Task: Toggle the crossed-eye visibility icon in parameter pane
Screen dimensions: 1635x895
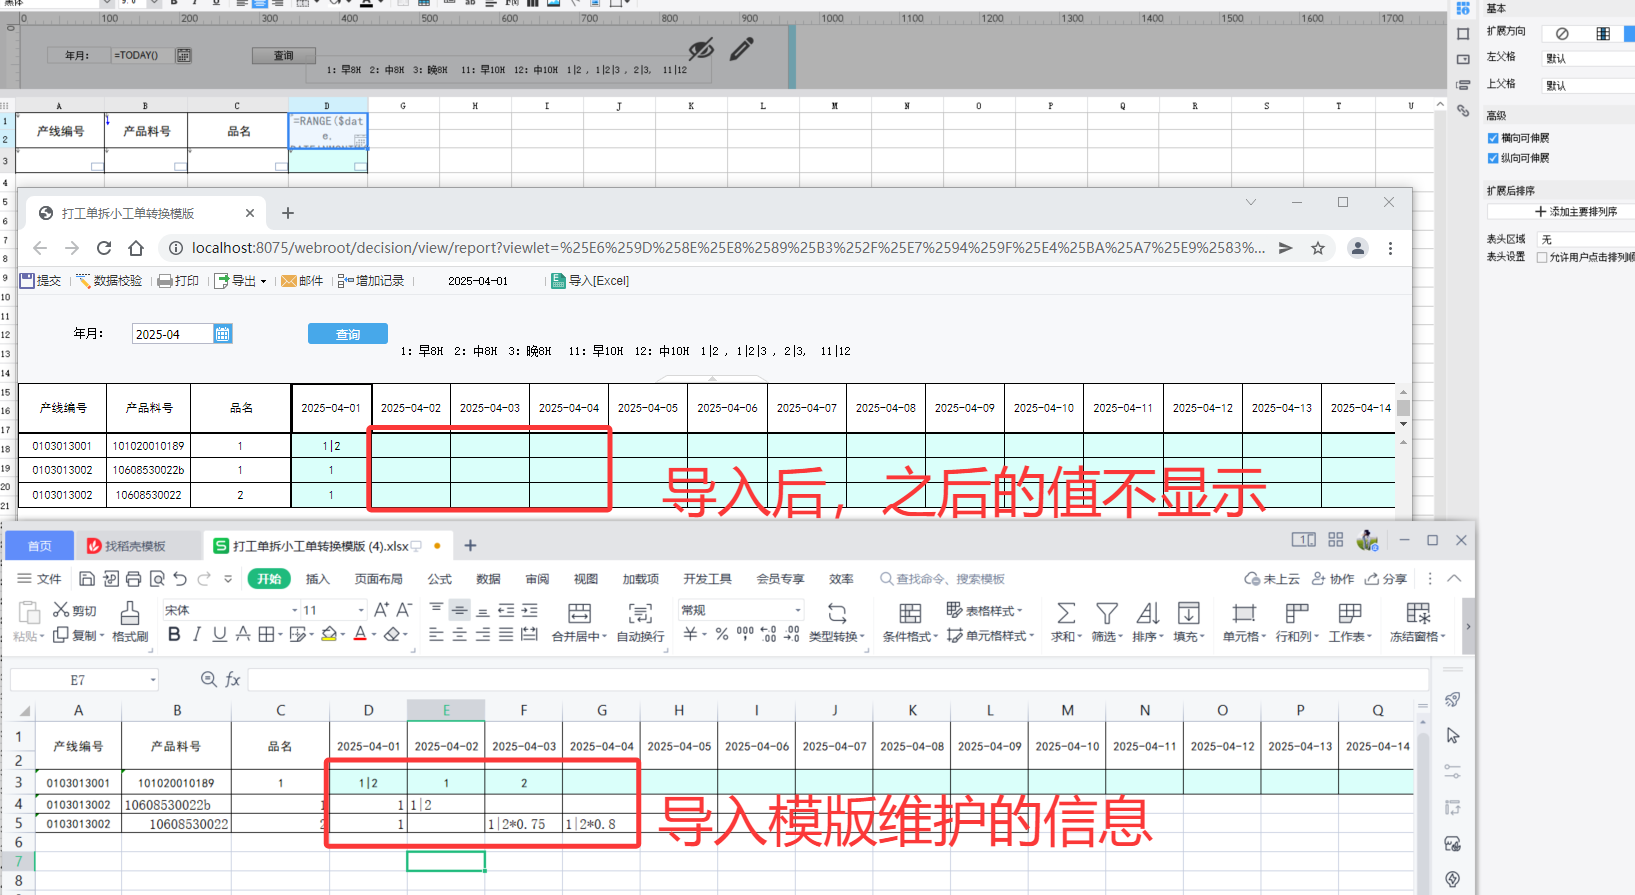Action: 701,49
